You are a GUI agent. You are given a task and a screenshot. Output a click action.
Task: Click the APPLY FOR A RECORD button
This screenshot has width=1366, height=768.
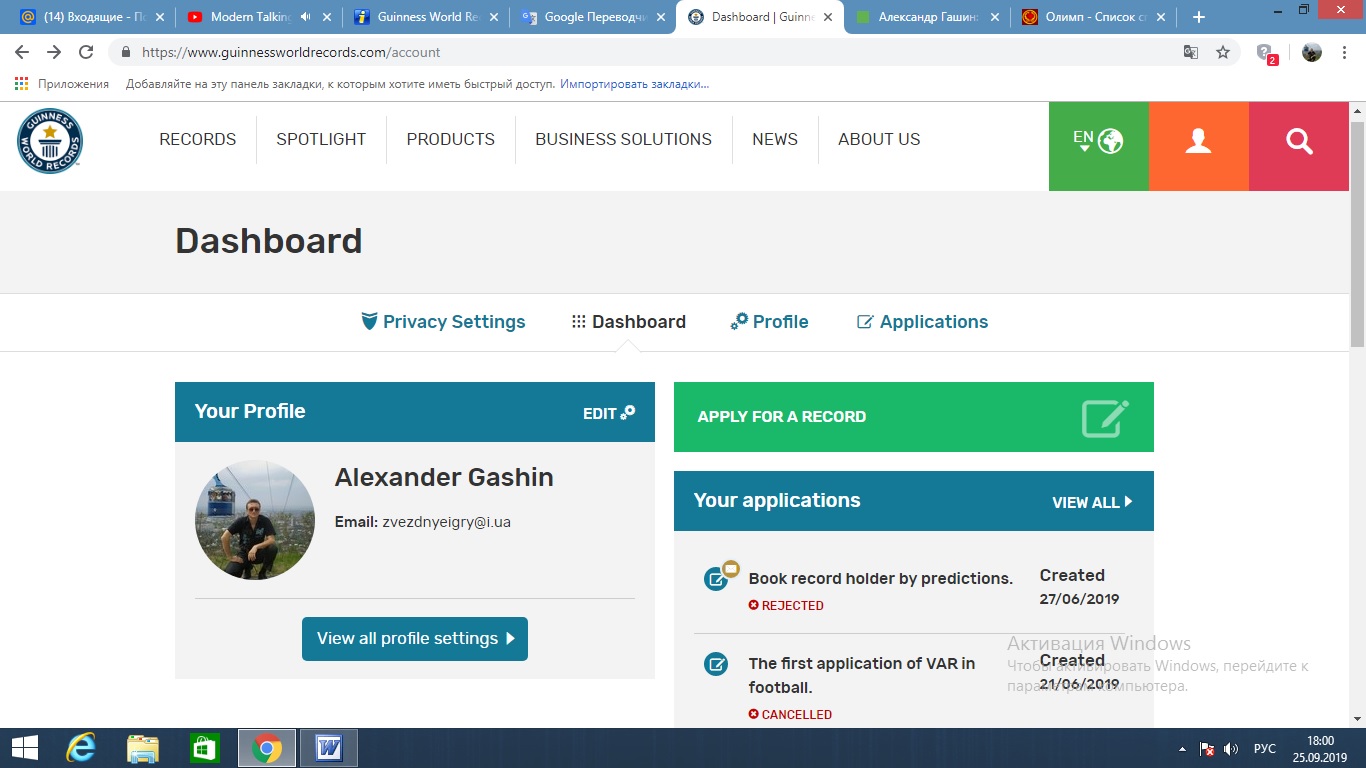coord(914,417)
